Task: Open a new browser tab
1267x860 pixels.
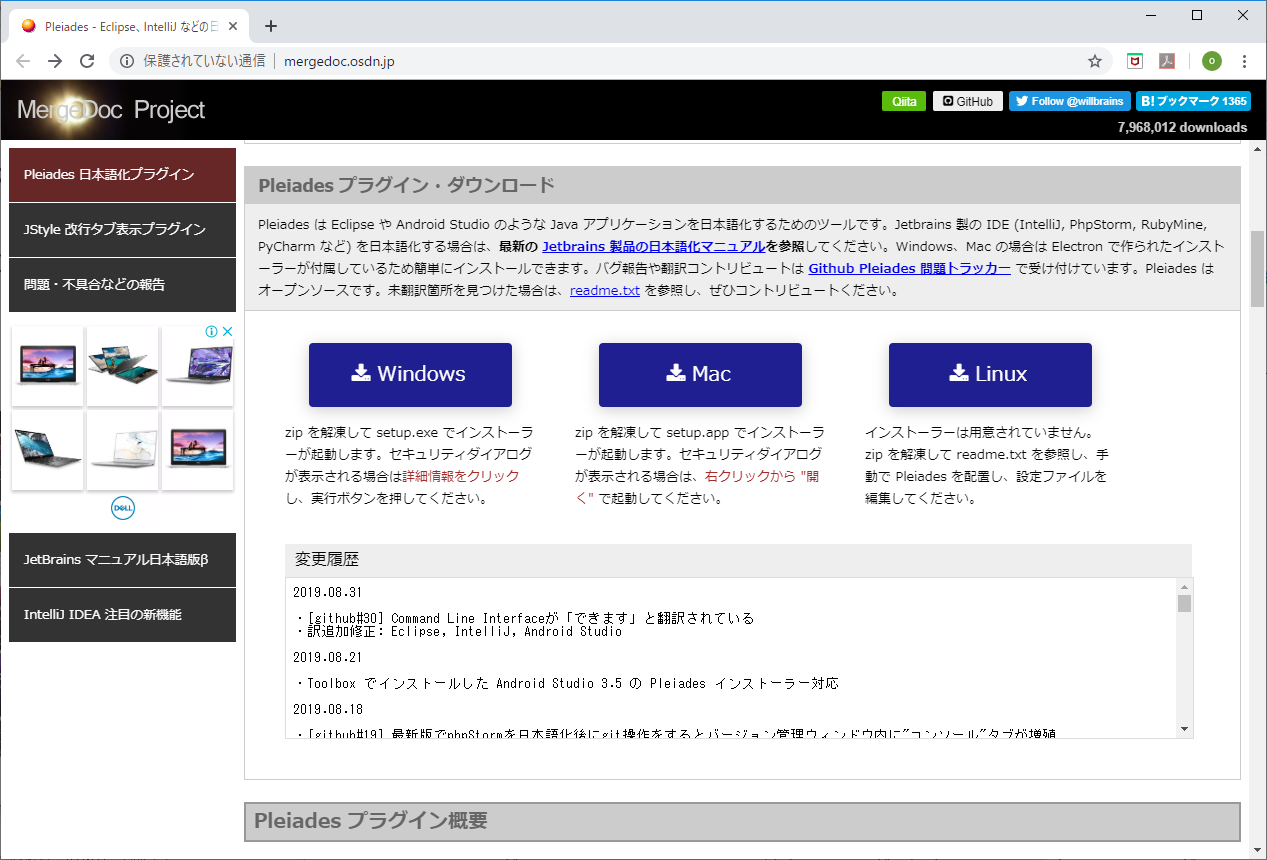Action: [x=271, y=26]
